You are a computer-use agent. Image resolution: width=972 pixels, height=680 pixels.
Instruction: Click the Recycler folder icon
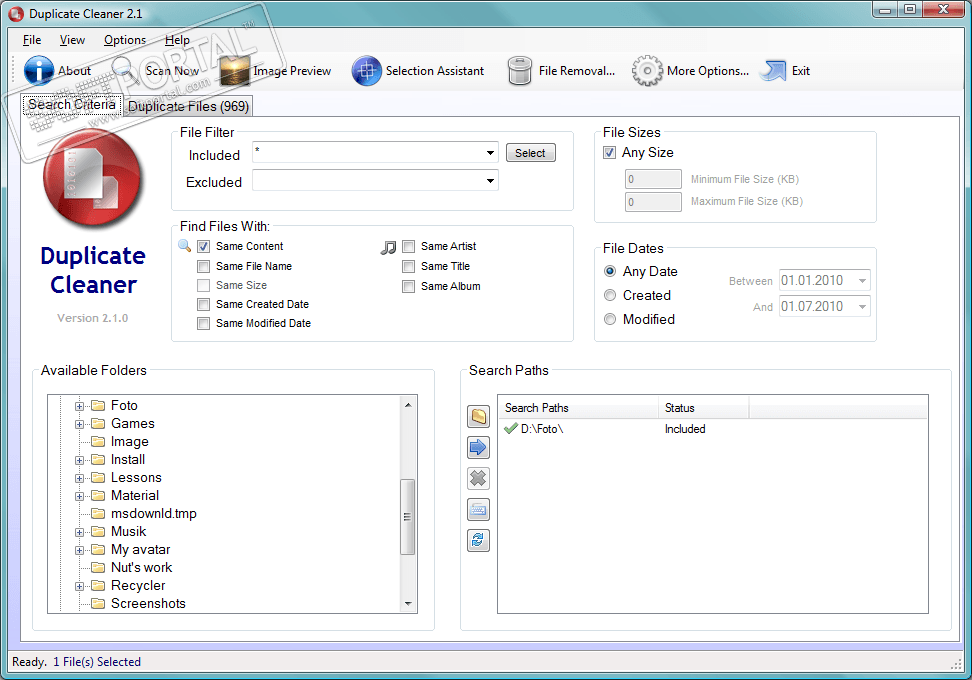pos(98,585)
